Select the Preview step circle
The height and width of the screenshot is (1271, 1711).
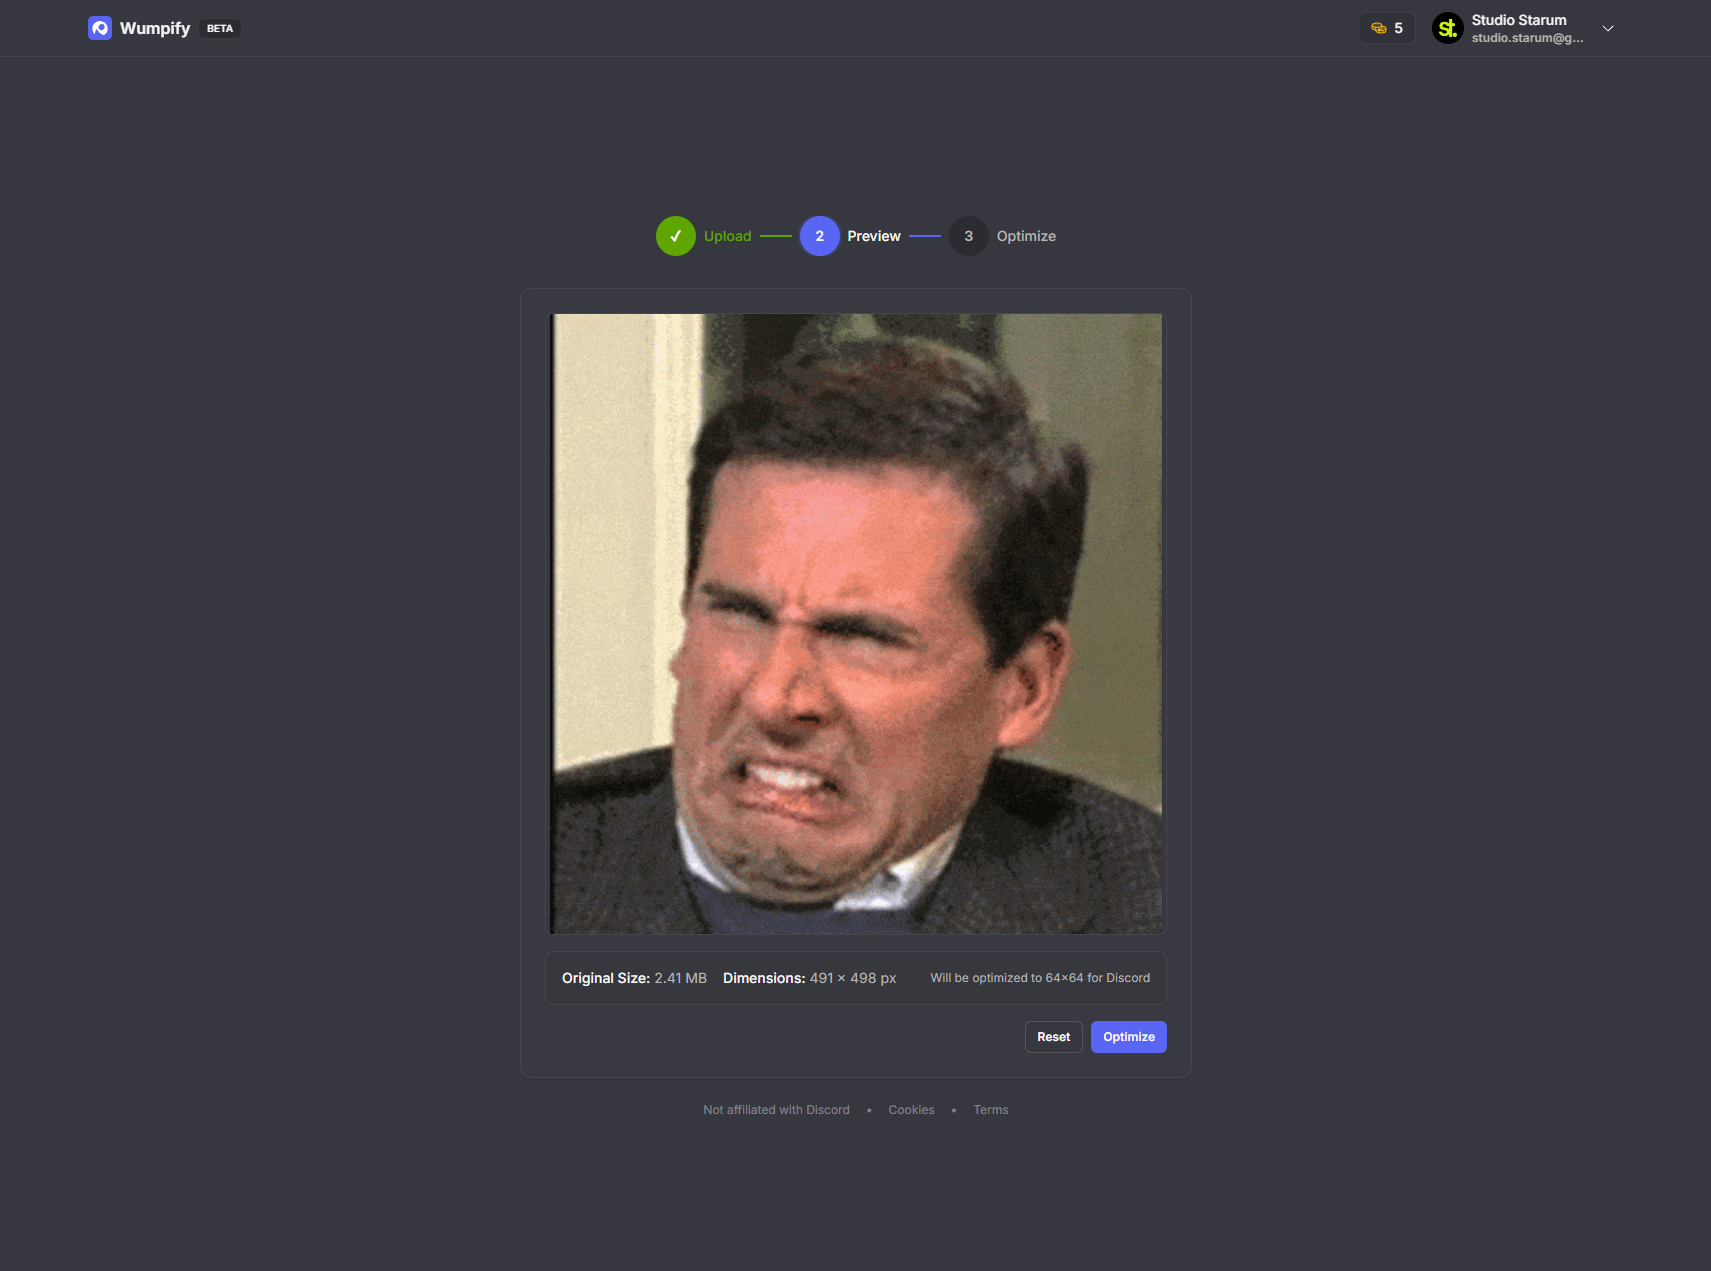point(820,235)
